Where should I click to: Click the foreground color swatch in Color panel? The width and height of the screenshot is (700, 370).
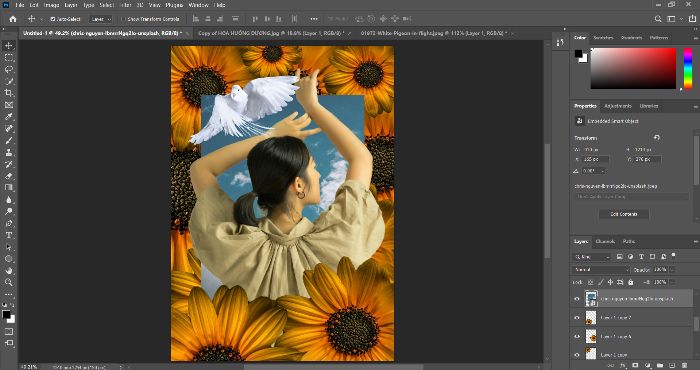[578, 54]
